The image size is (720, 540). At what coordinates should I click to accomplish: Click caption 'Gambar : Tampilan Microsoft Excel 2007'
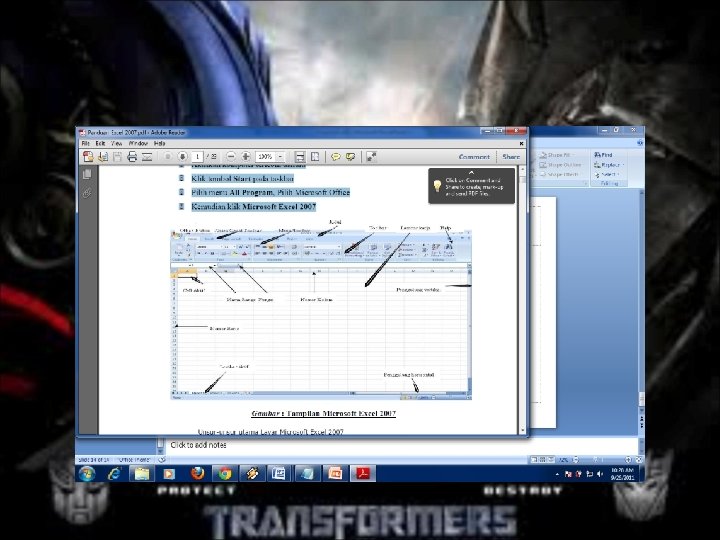(x=324, y=413)
